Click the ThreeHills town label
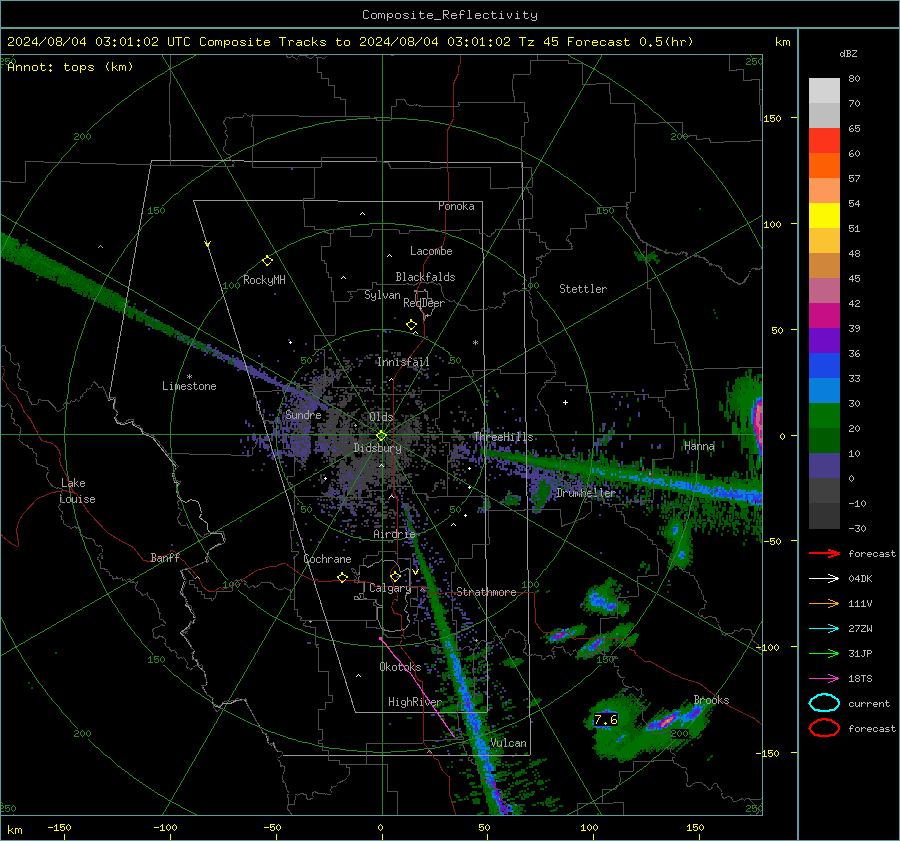This screenshot has height=841, width=900. (503, 437)
